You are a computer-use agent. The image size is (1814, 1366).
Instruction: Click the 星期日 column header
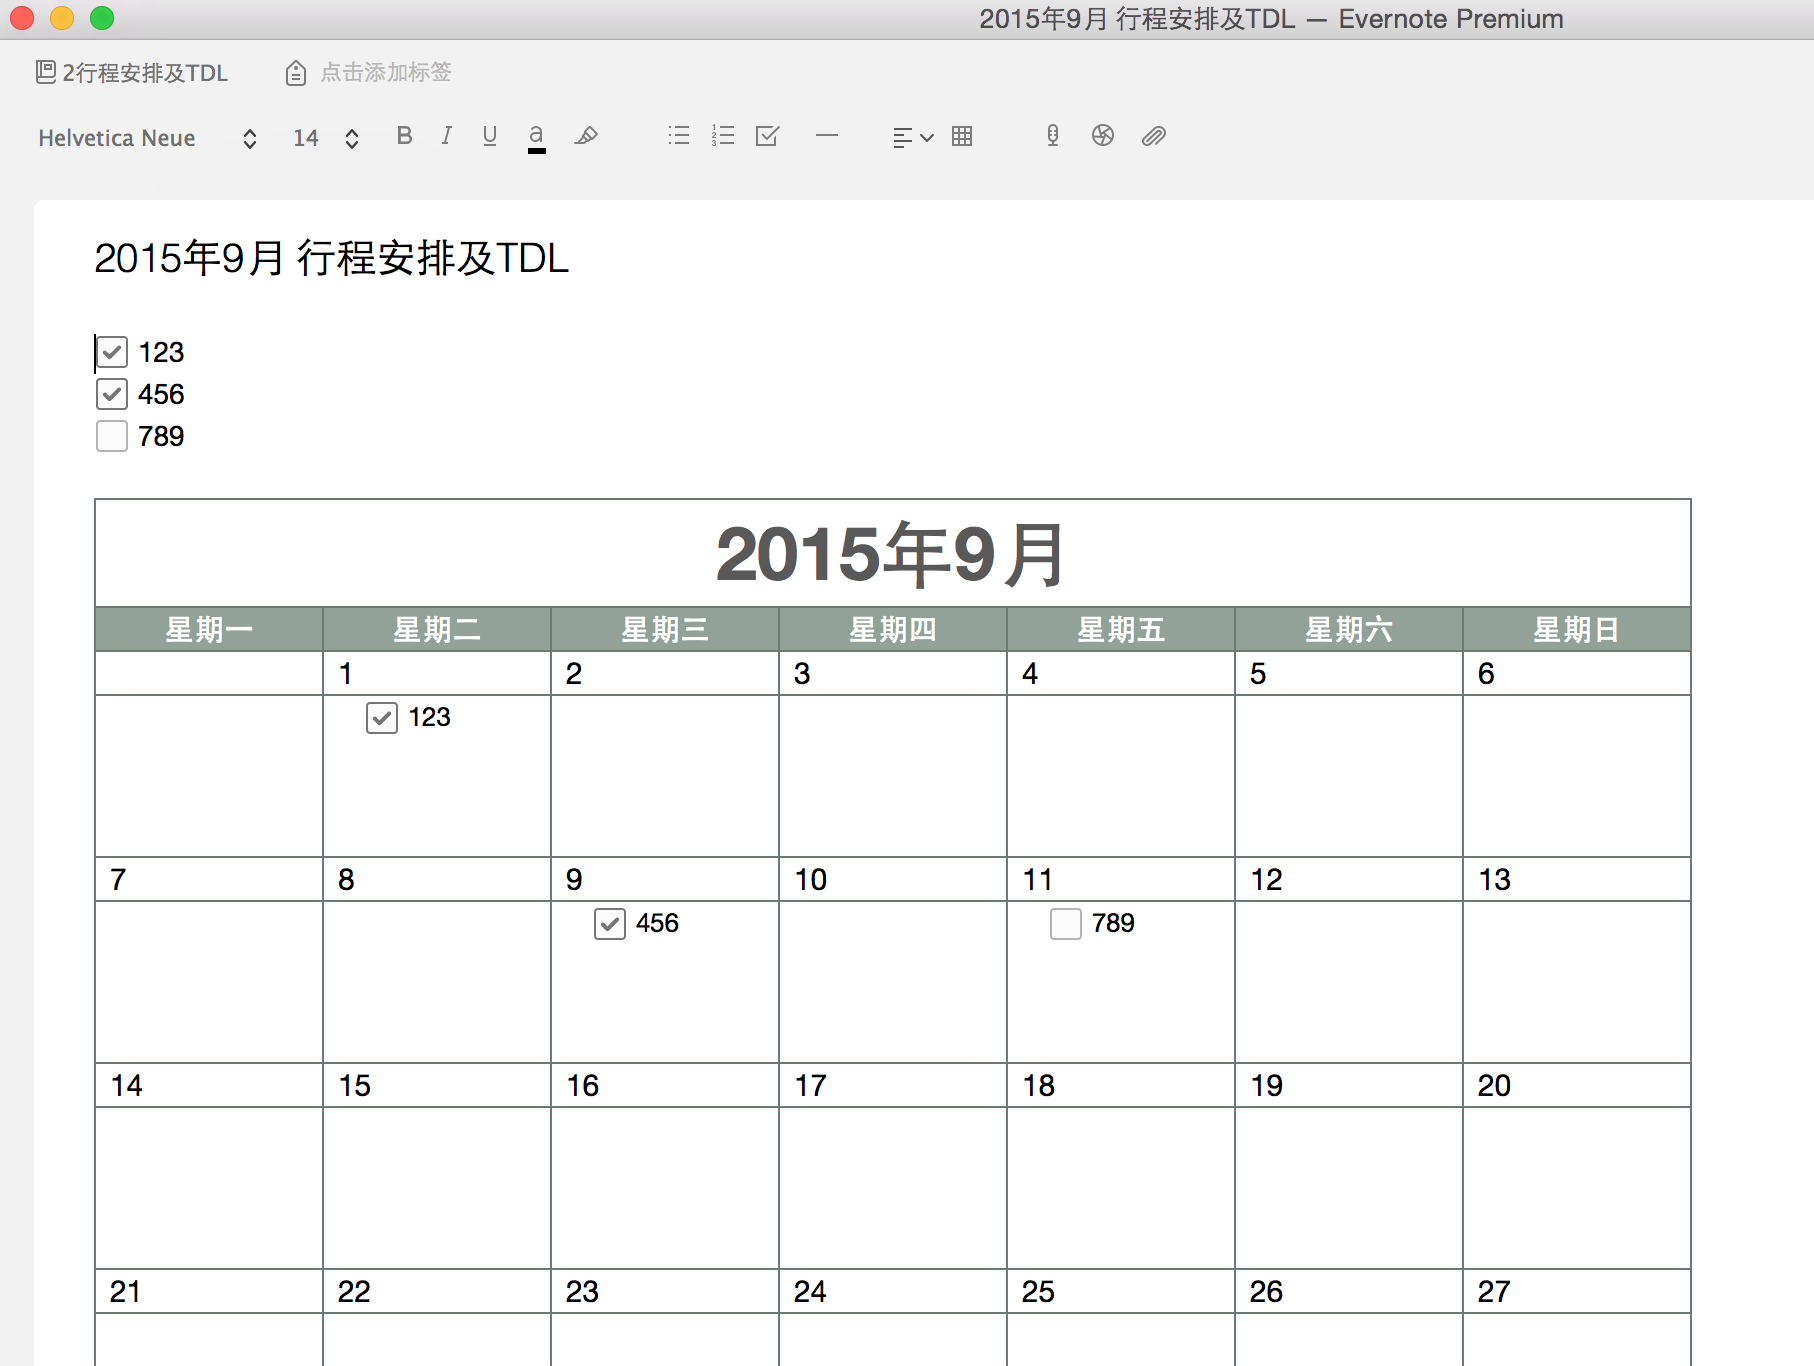pos(1577,629)
